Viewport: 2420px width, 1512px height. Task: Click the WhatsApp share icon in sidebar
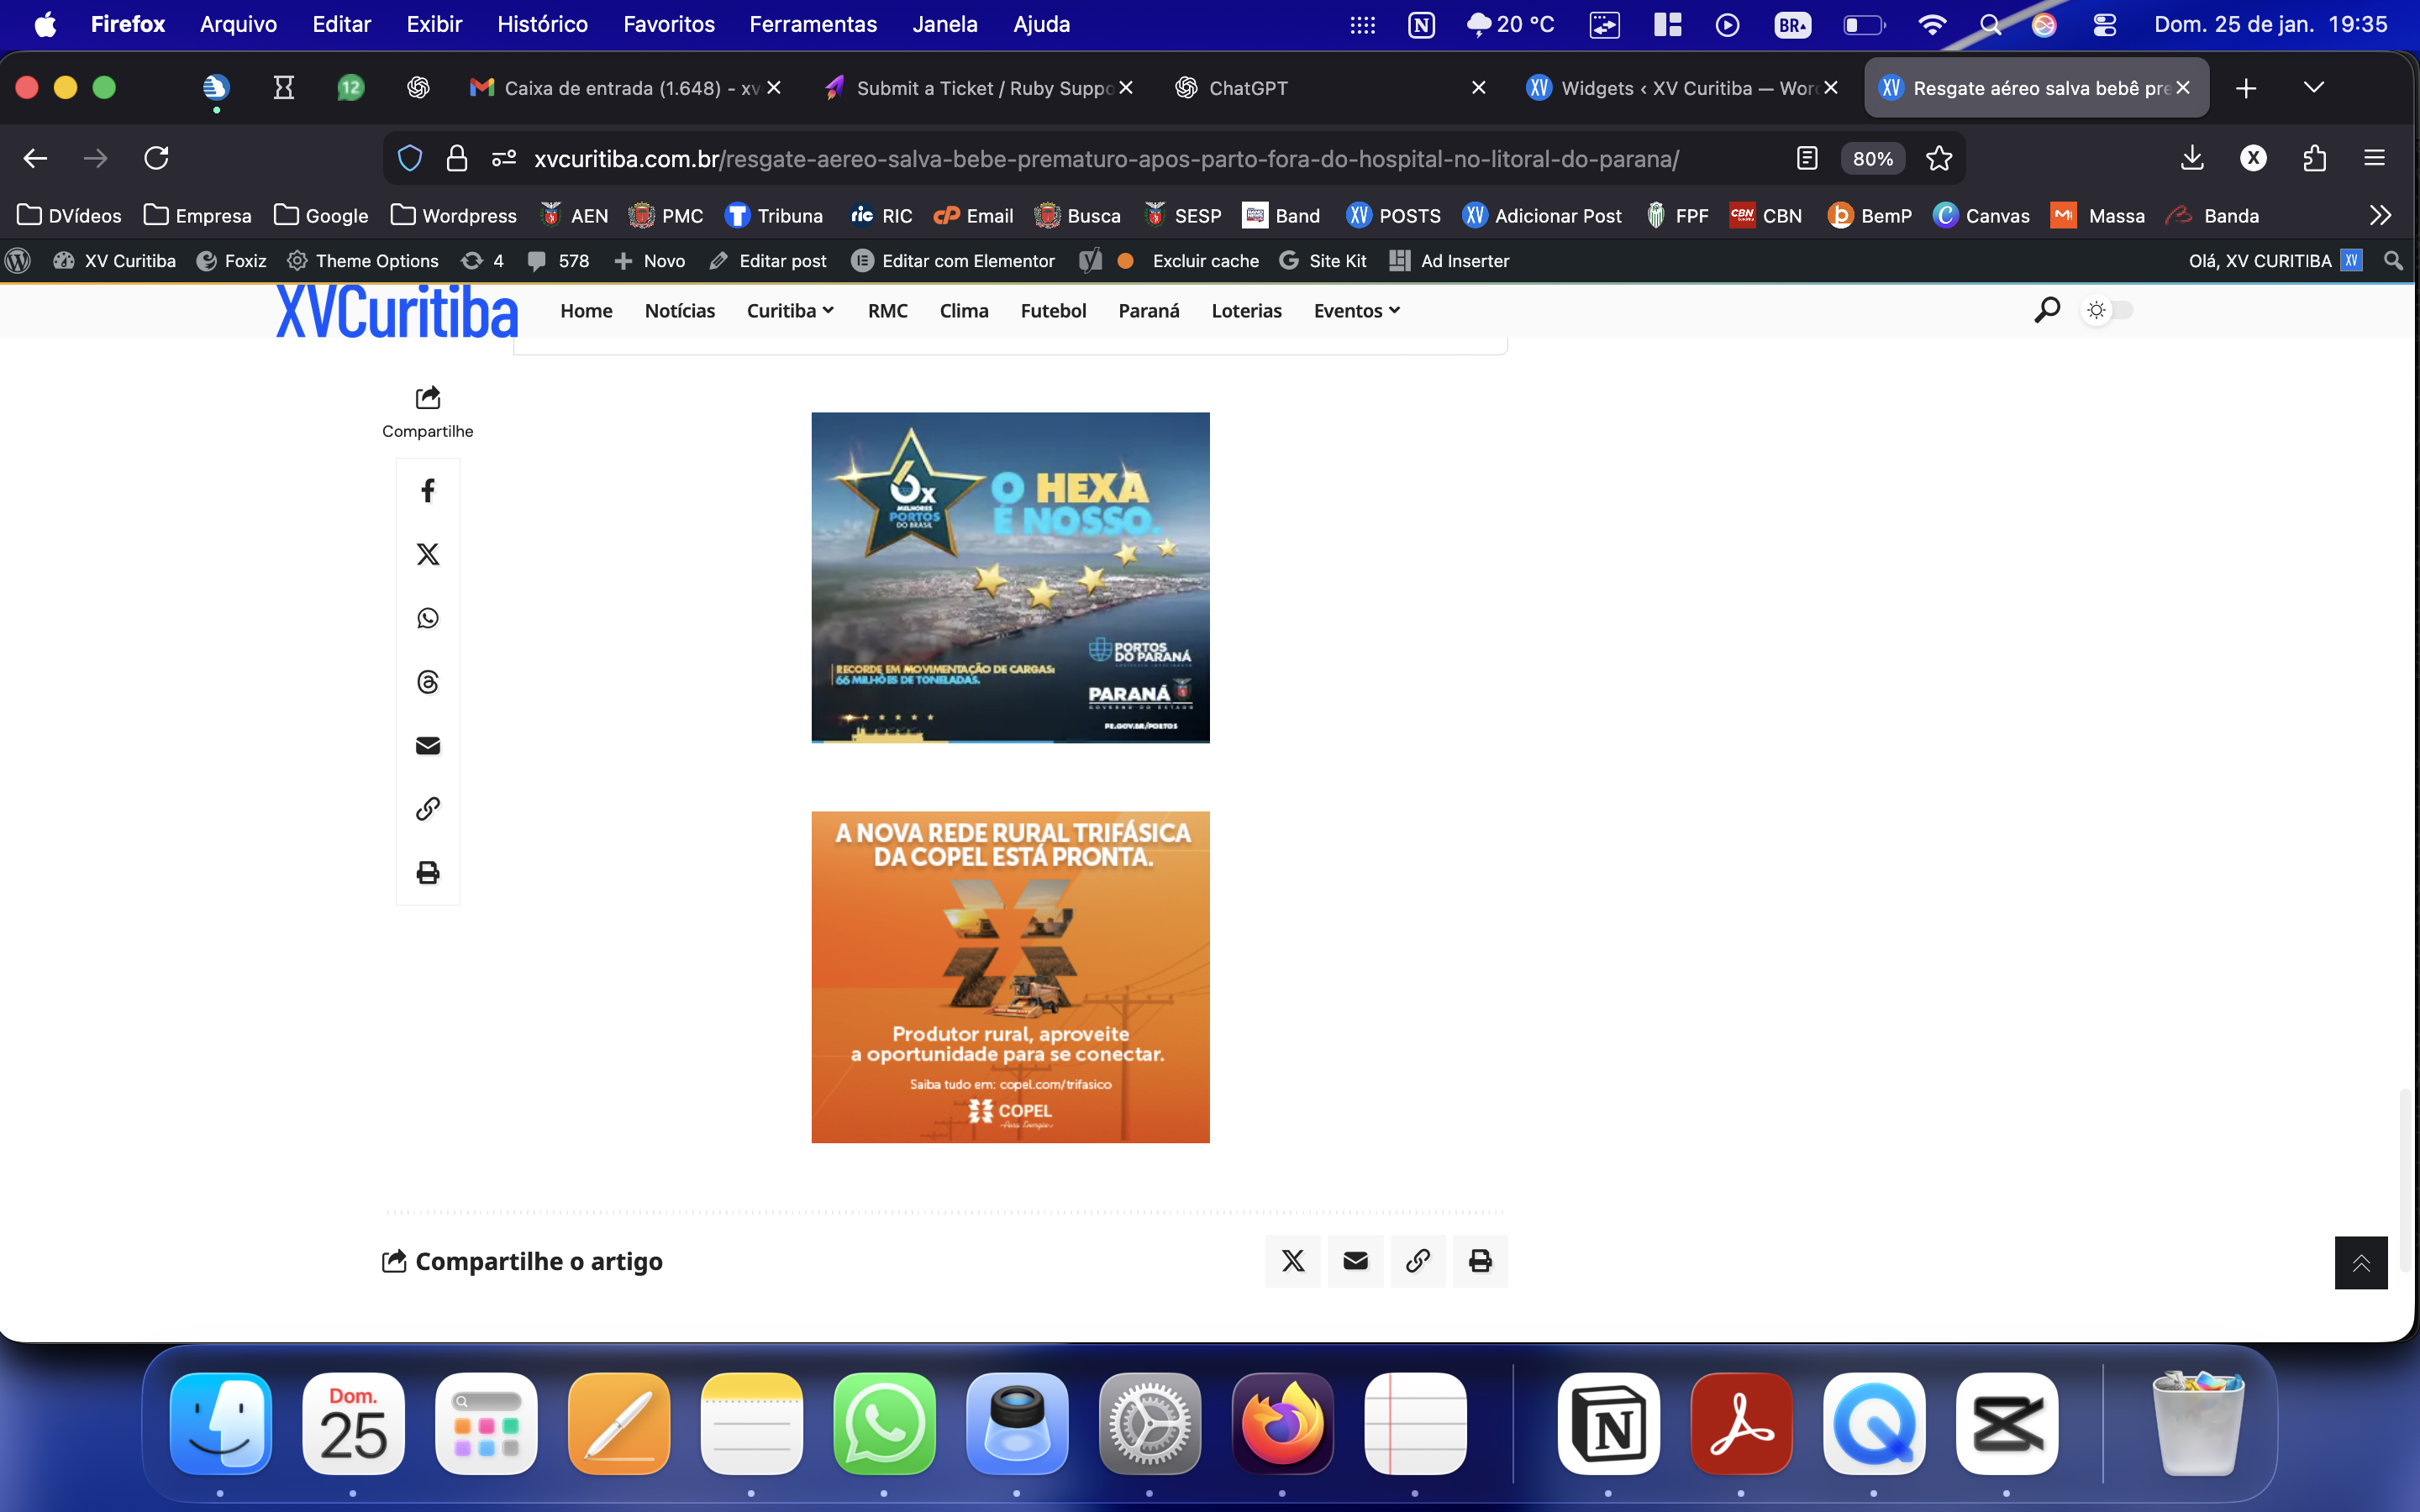point(427,618)
